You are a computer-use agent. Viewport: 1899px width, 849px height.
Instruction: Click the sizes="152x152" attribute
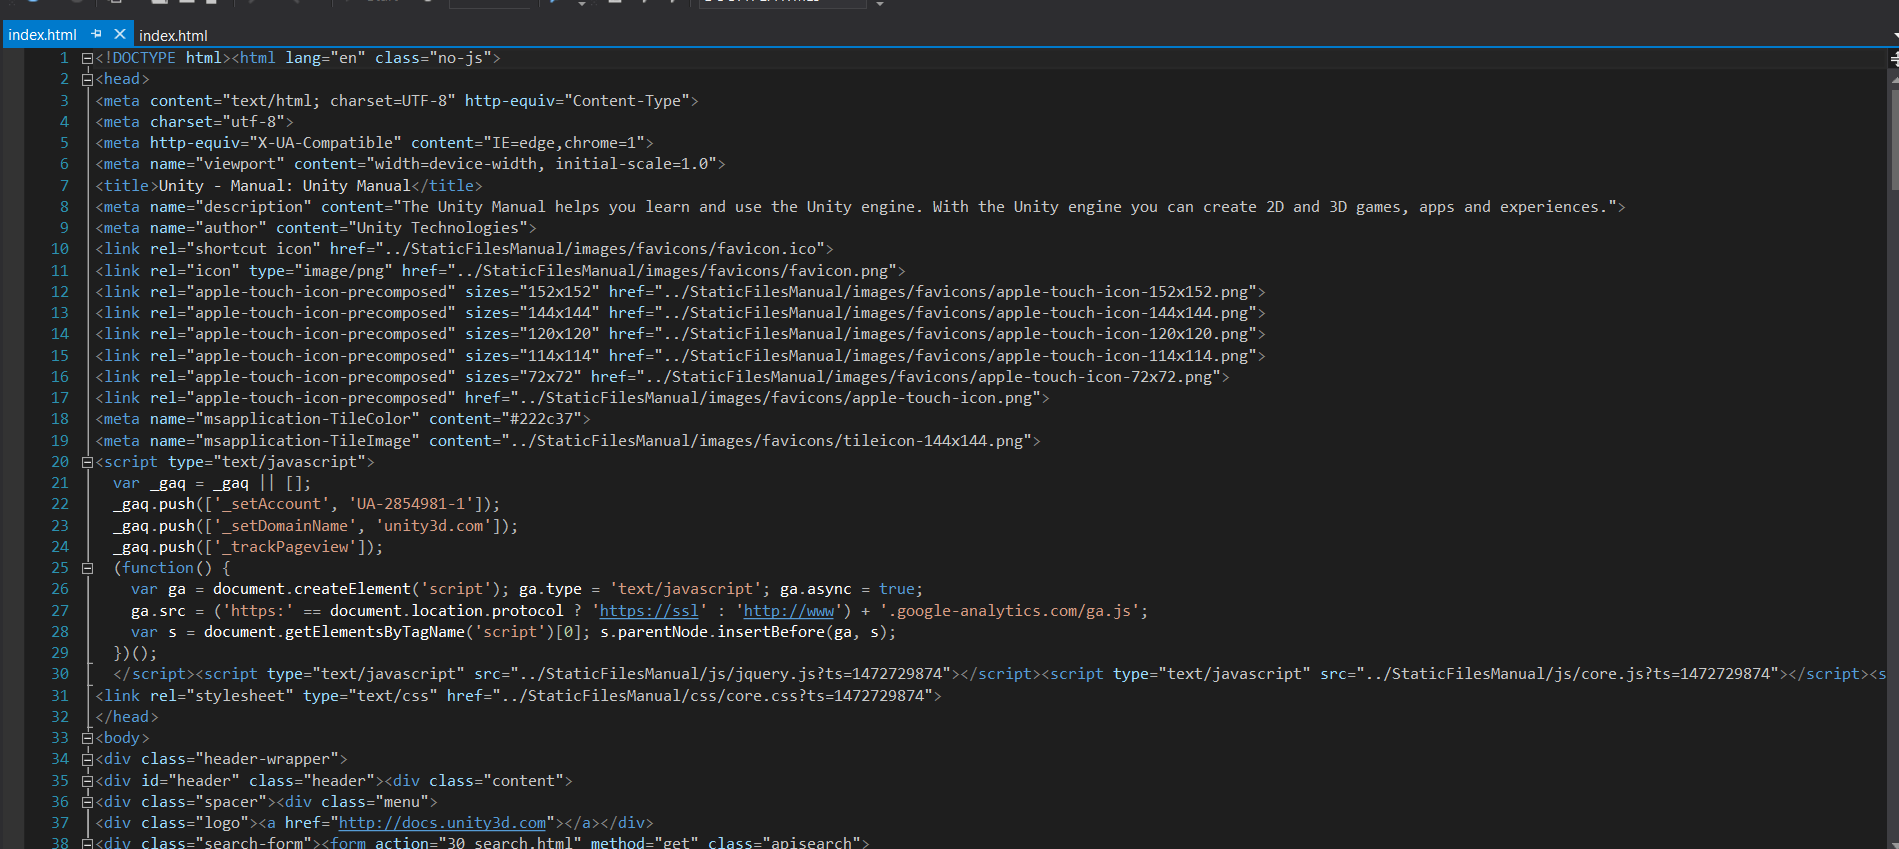tap(532, 292)
